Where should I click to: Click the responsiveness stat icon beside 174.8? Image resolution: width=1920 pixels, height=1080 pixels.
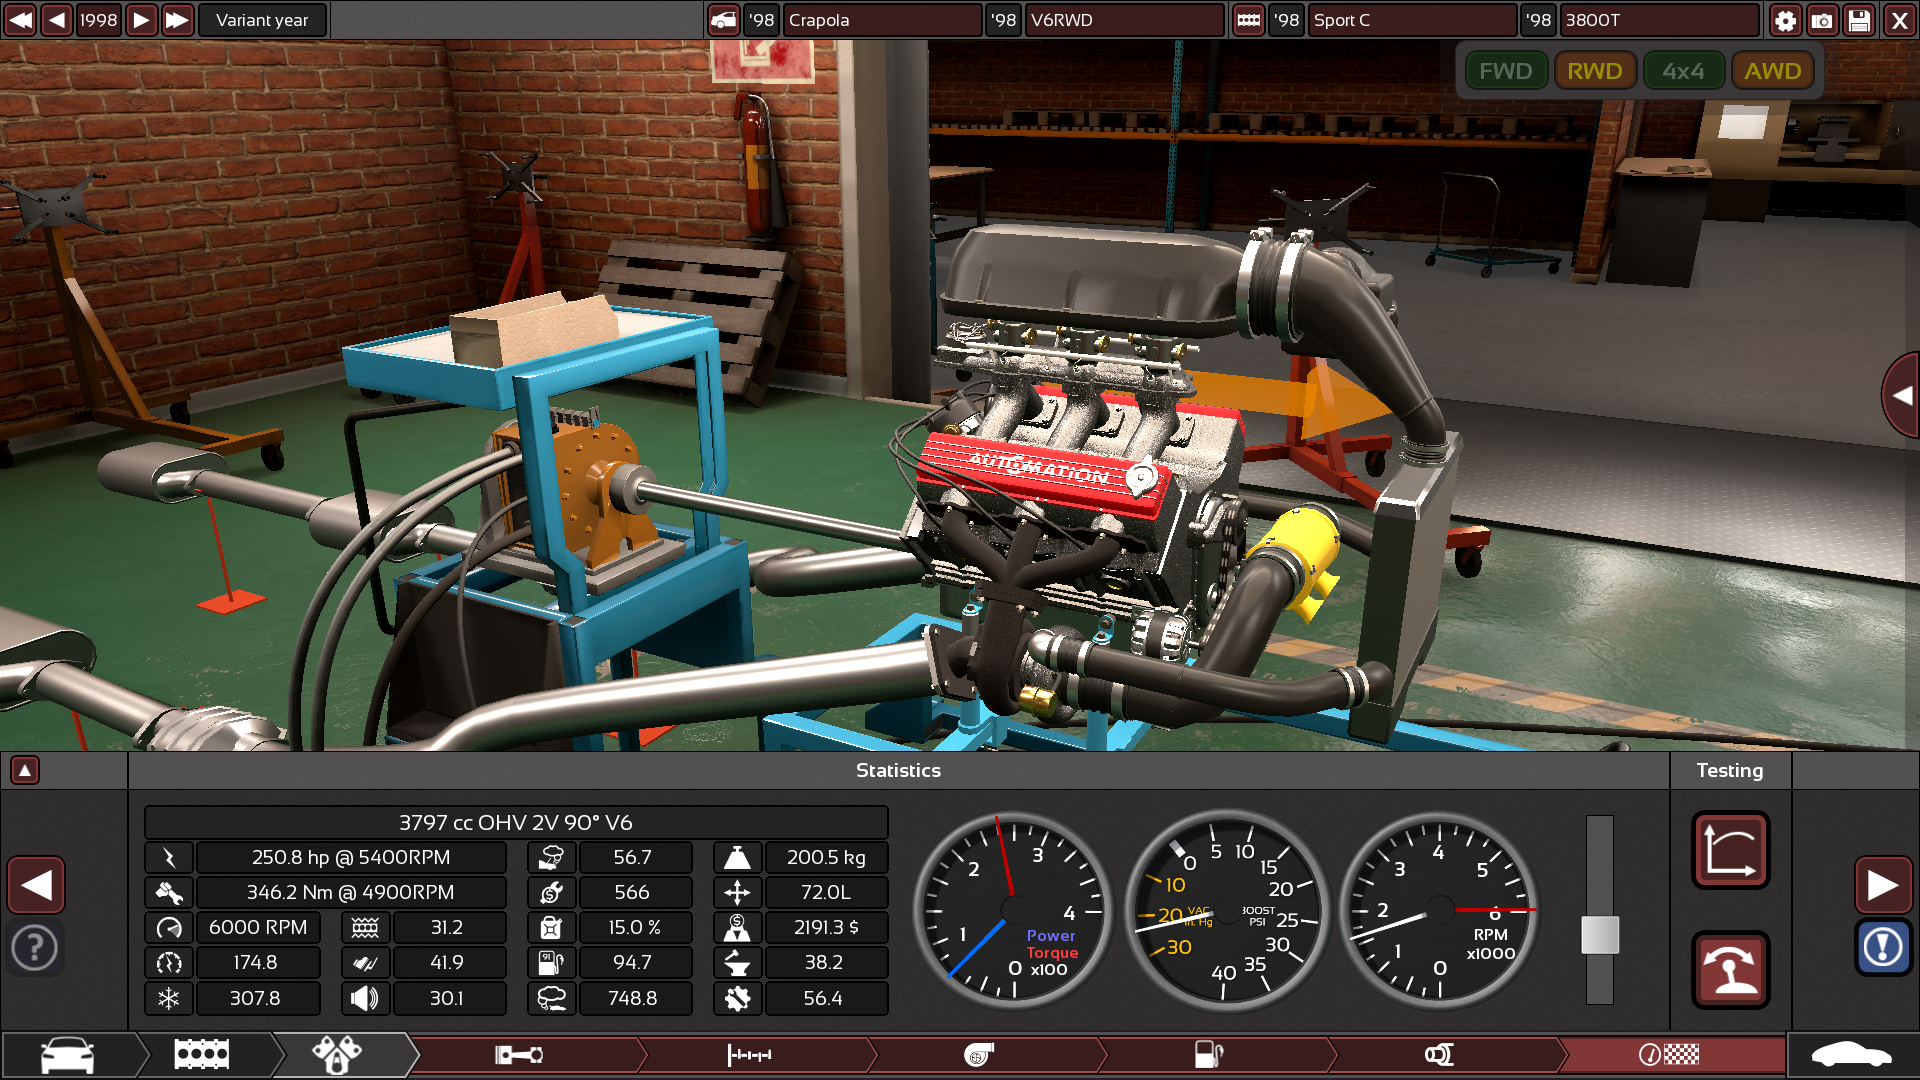point(169,963)
